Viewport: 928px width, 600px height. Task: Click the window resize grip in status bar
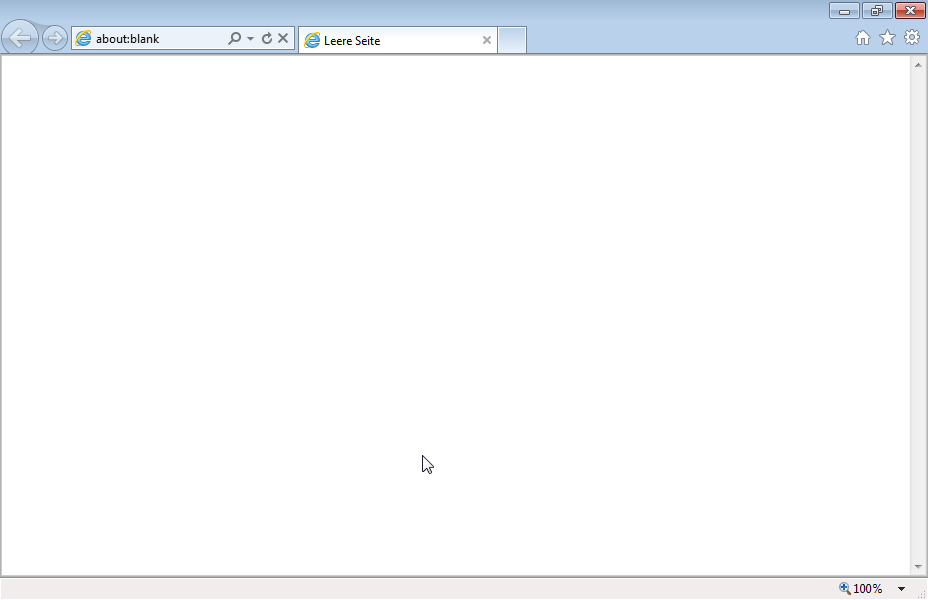coord(921,593)
